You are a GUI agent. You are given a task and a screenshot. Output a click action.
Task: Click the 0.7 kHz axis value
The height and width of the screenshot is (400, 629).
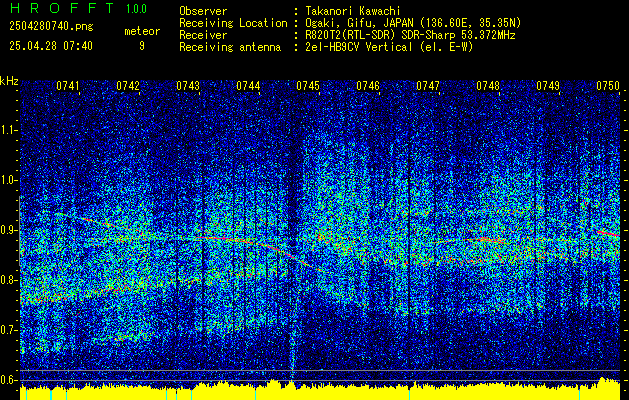click(x=8, y=330)
